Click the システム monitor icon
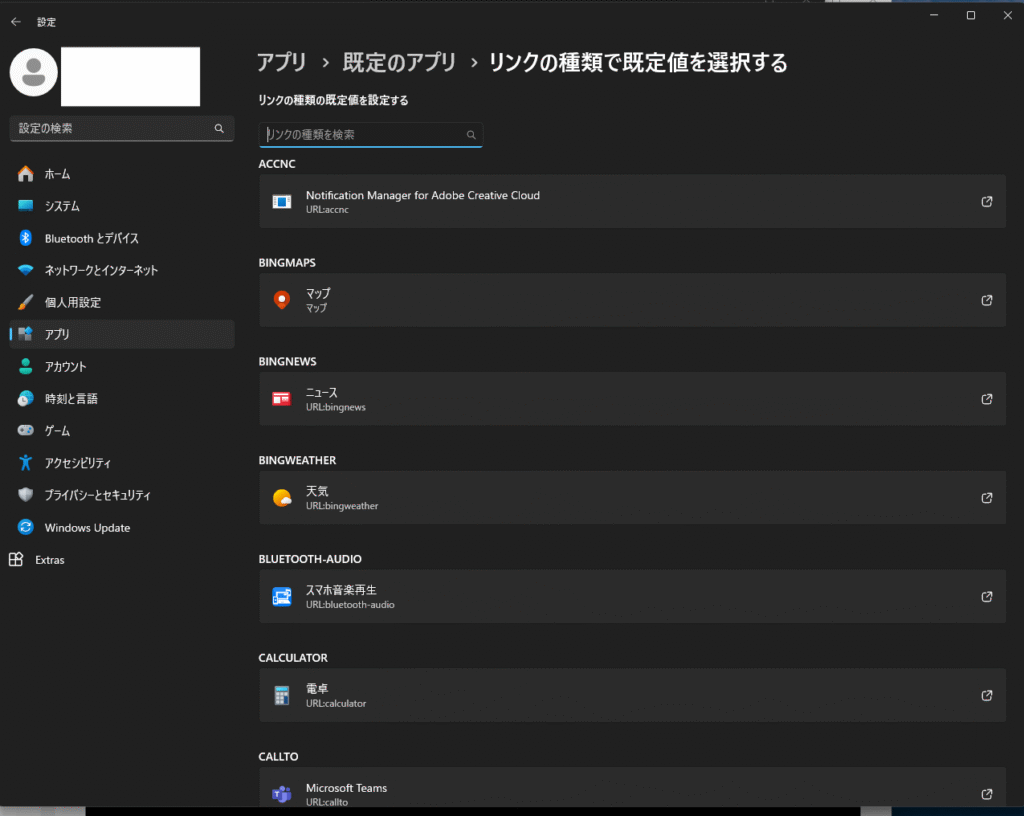Image resolution: width=1024 pixels, height=816 pixels. tap(25, 206)
